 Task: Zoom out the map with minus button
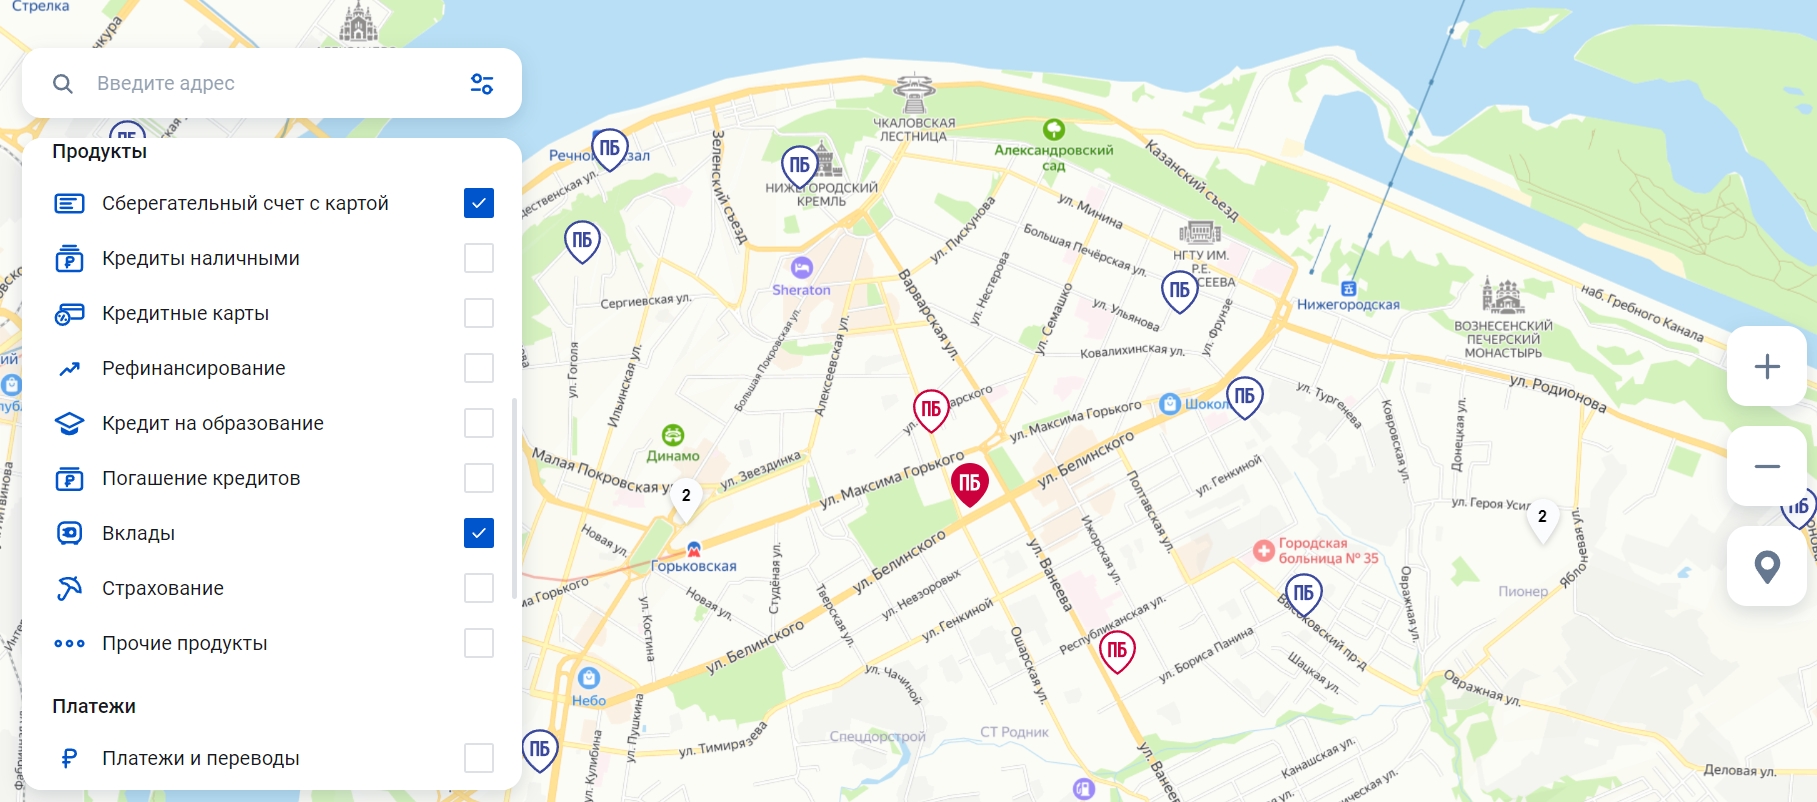(1767, 466)
